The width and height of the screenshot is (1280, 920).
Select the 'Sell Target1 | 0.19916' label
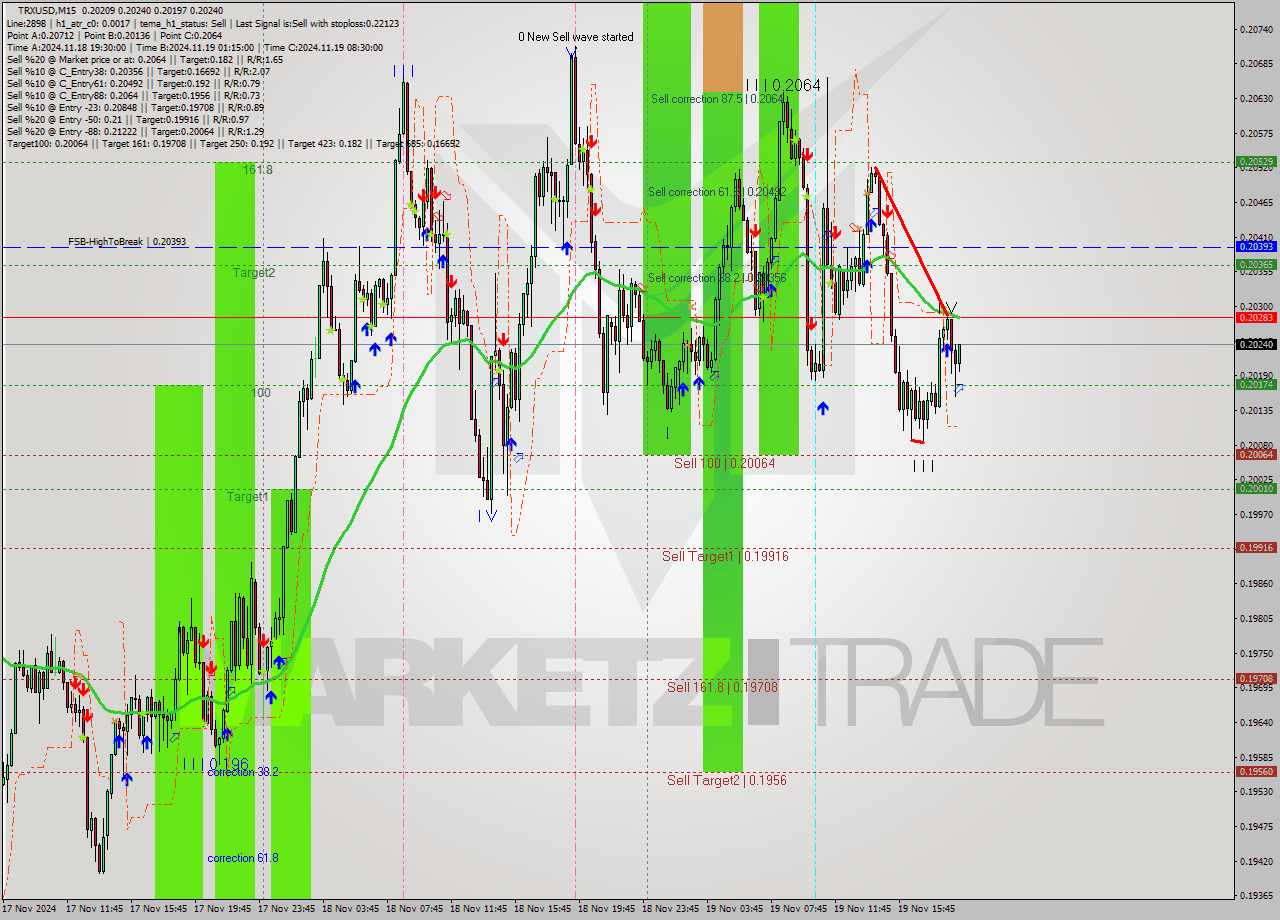click(725, 556)
